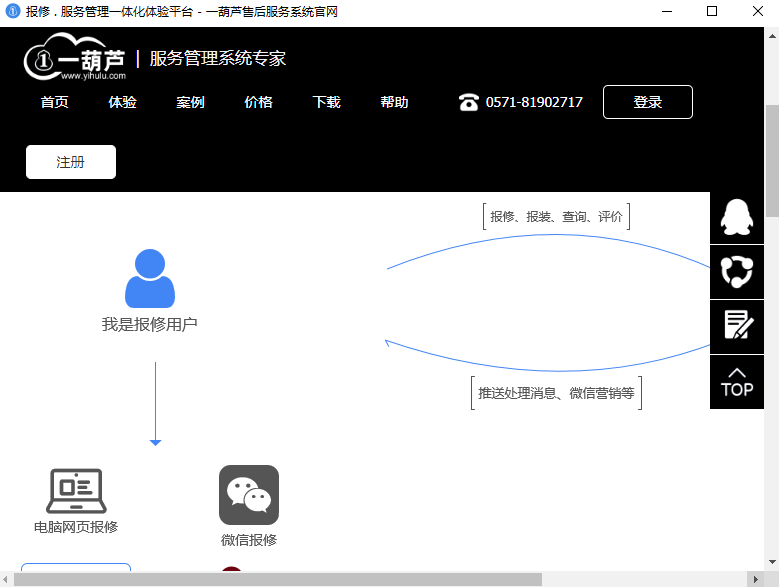Image resolution: width=779 pixels, height=587 pixels.
Task: Click the 报修、报装、查询、评价 text box
Action: (556, 217)
